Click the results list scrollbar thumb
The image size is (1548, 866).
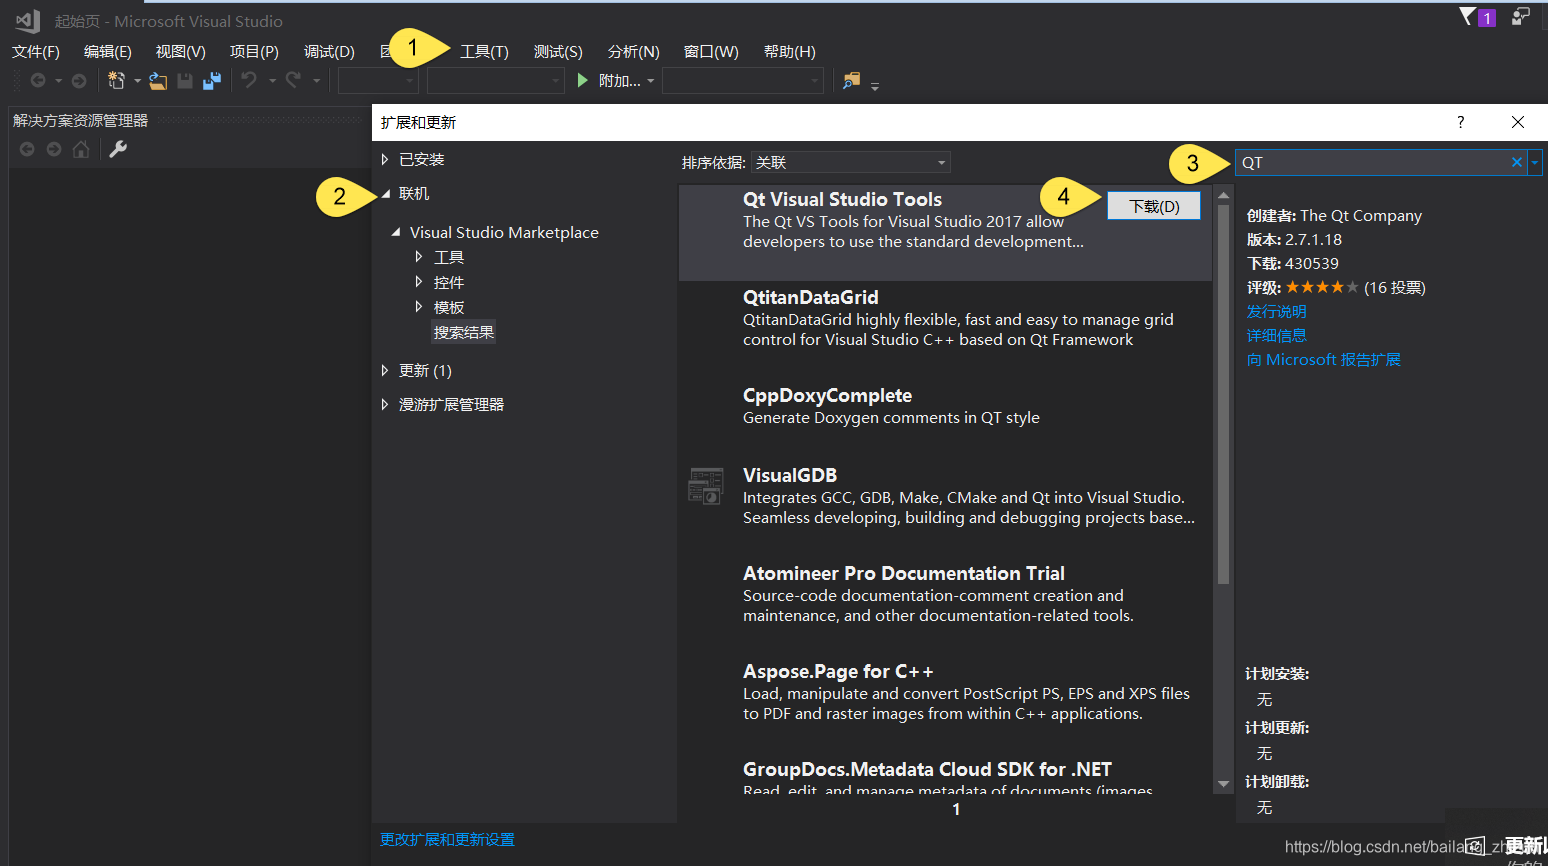pos(1223,394)
